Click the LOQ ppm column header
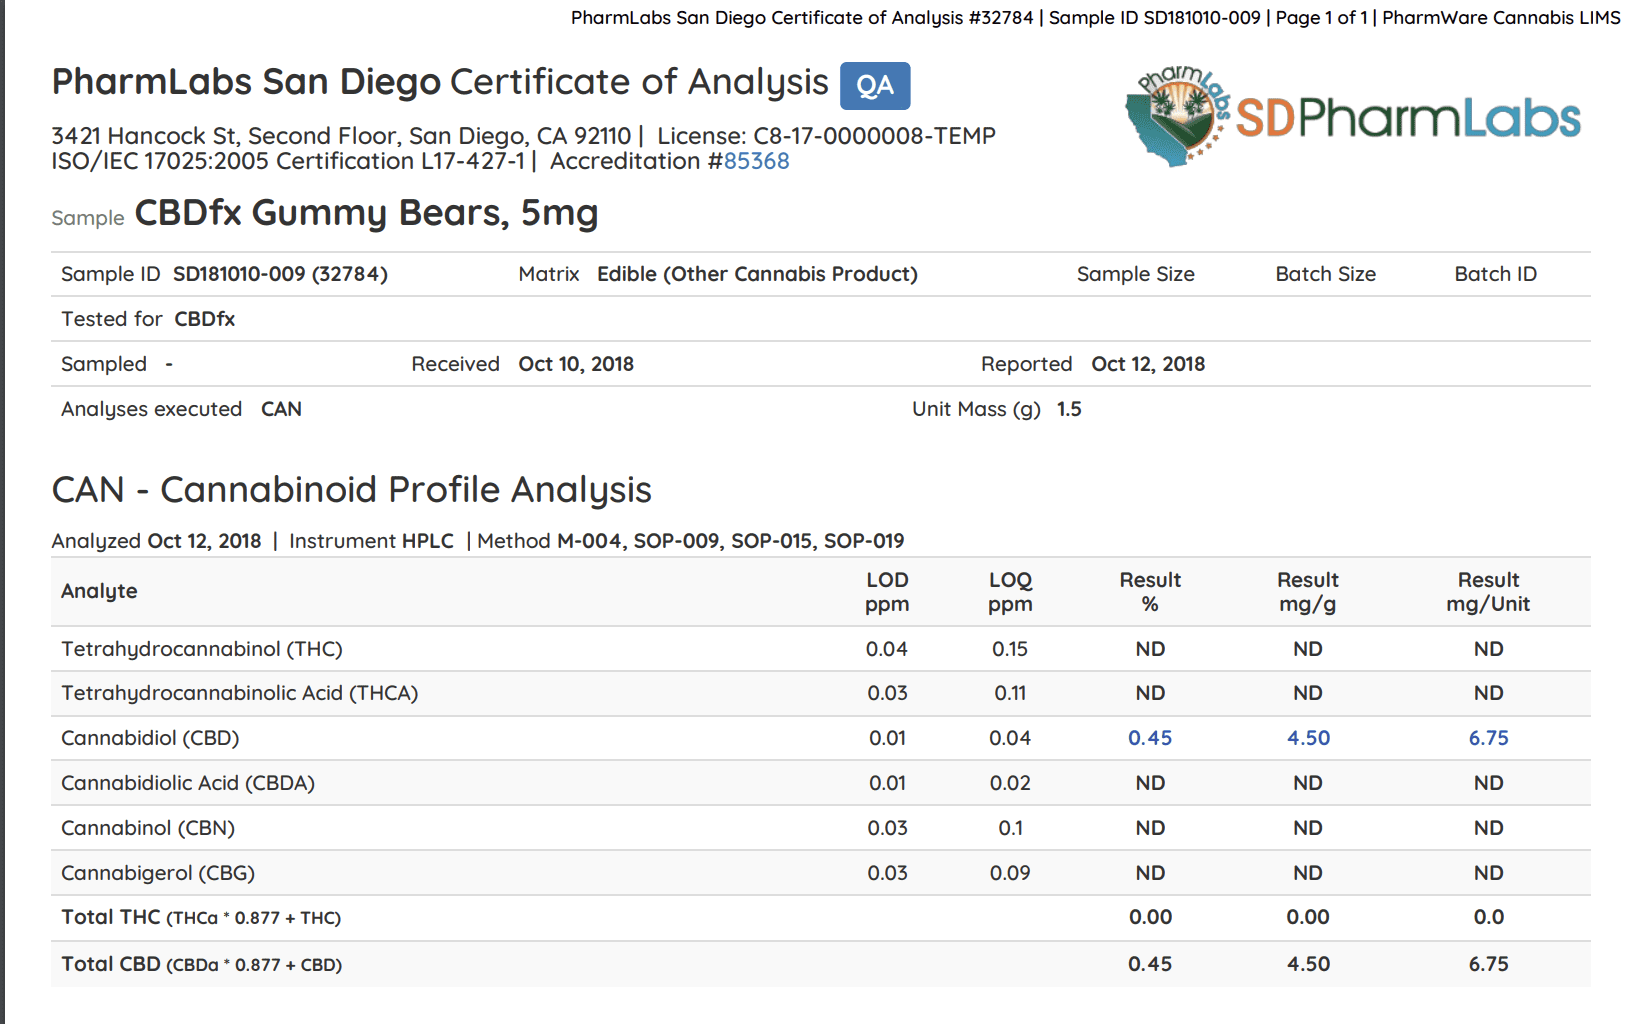1630x1024 pixels. point(1010,592)
